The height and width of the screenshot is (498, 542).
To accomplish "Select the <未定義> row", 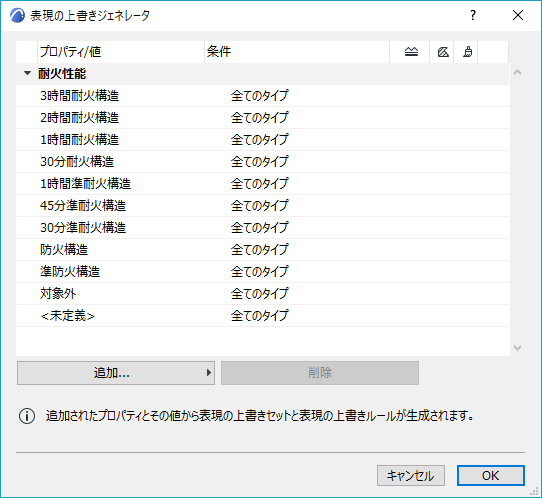I will [x=262, y=316].
